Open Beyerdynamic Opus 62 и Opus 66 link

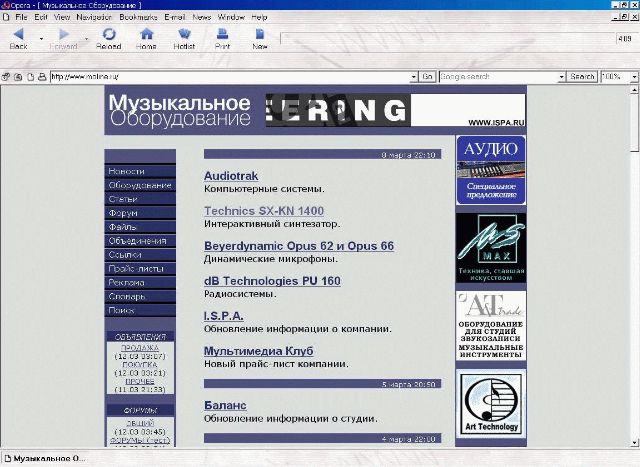299,246
